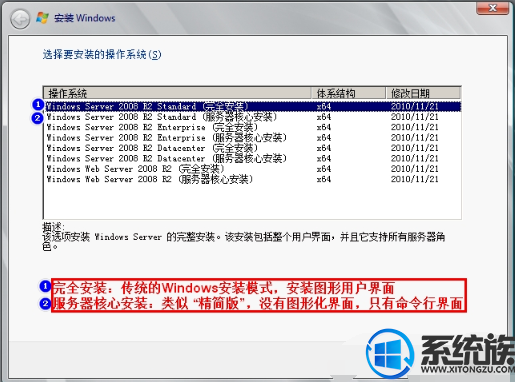Screen dimensions: 515x382
Task: Close the 安装 Windows setup window
Action: pyautogui.click(x=493, y=8)
